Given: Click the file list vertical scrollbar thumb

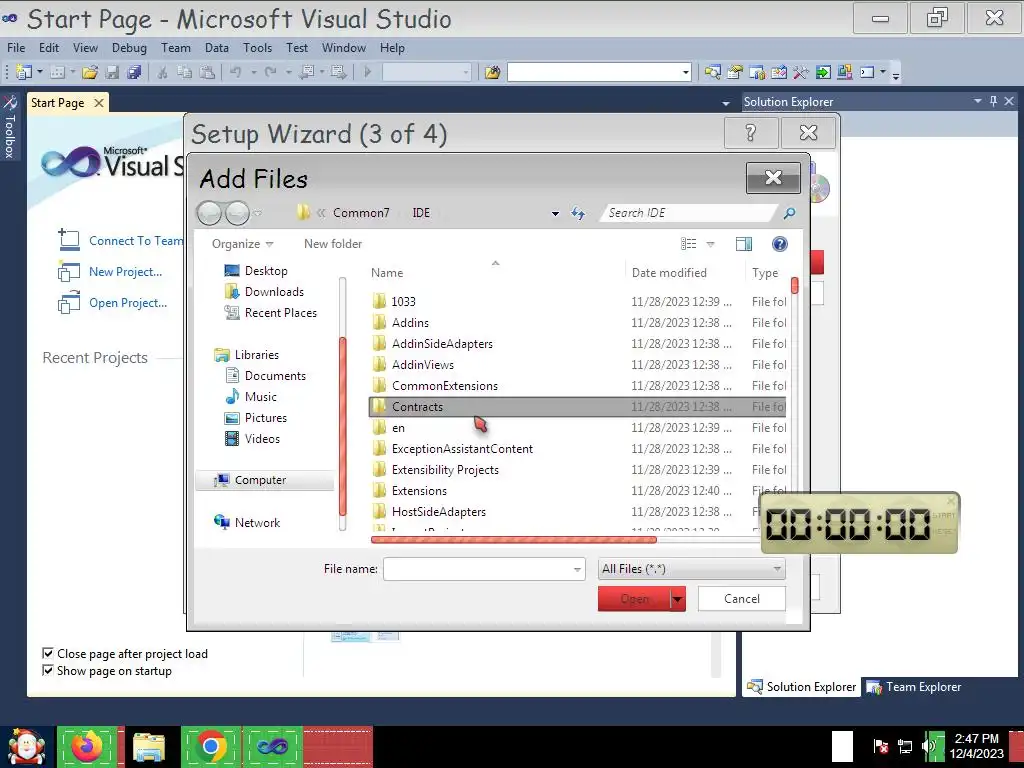Looking at the screenshot, I should tap(794, 285).
